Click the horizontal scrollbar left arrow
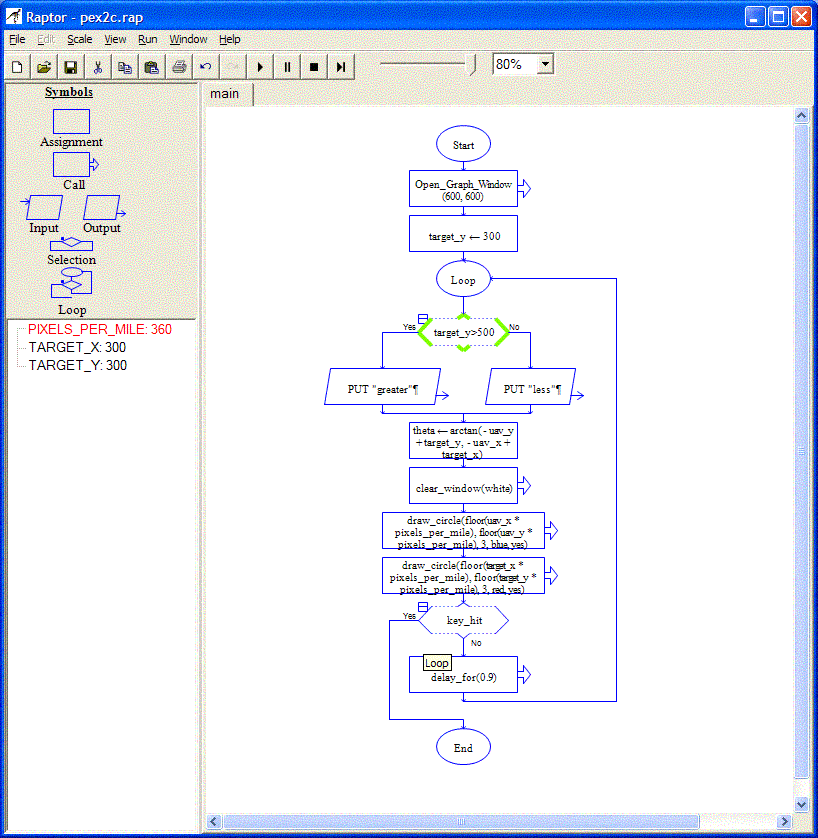Screen dimensions: 818x838 pyautogui.click(x=214, y=821)
